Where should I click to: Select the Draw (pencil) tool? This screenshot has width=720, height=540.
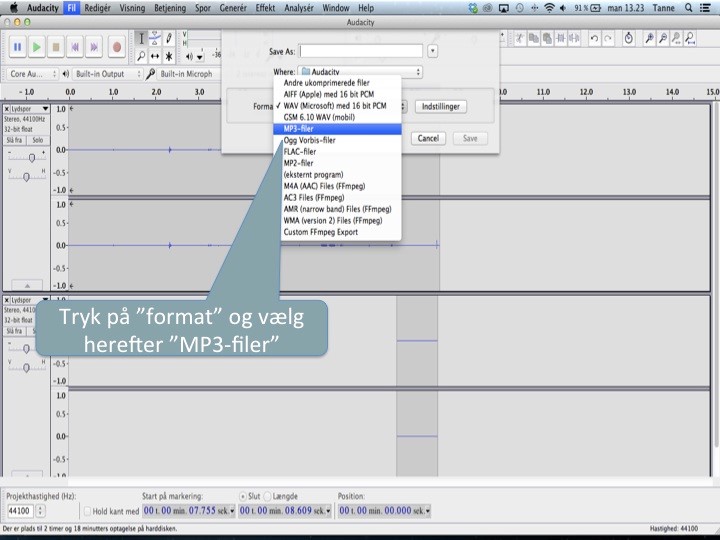click(x=169, y=39)
